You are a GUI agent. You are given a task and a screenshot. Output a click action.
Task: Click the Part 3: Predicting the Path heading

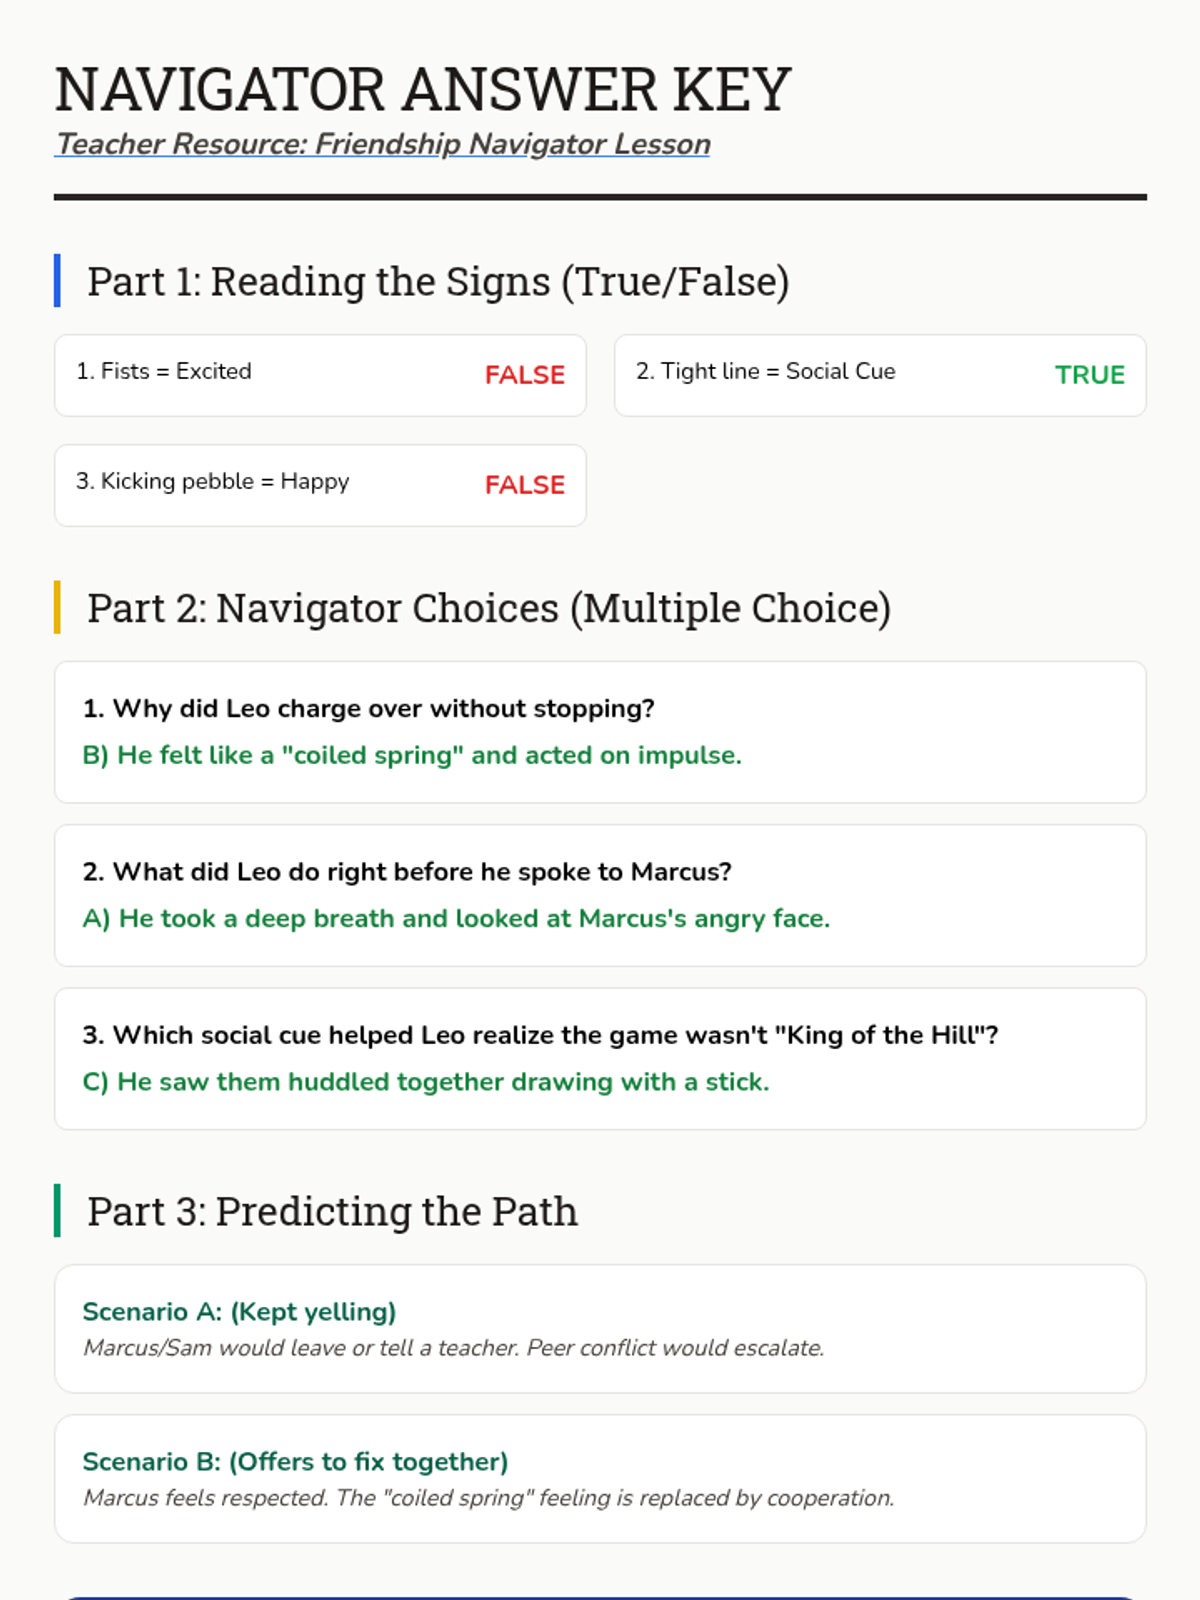coord(332,1211)
